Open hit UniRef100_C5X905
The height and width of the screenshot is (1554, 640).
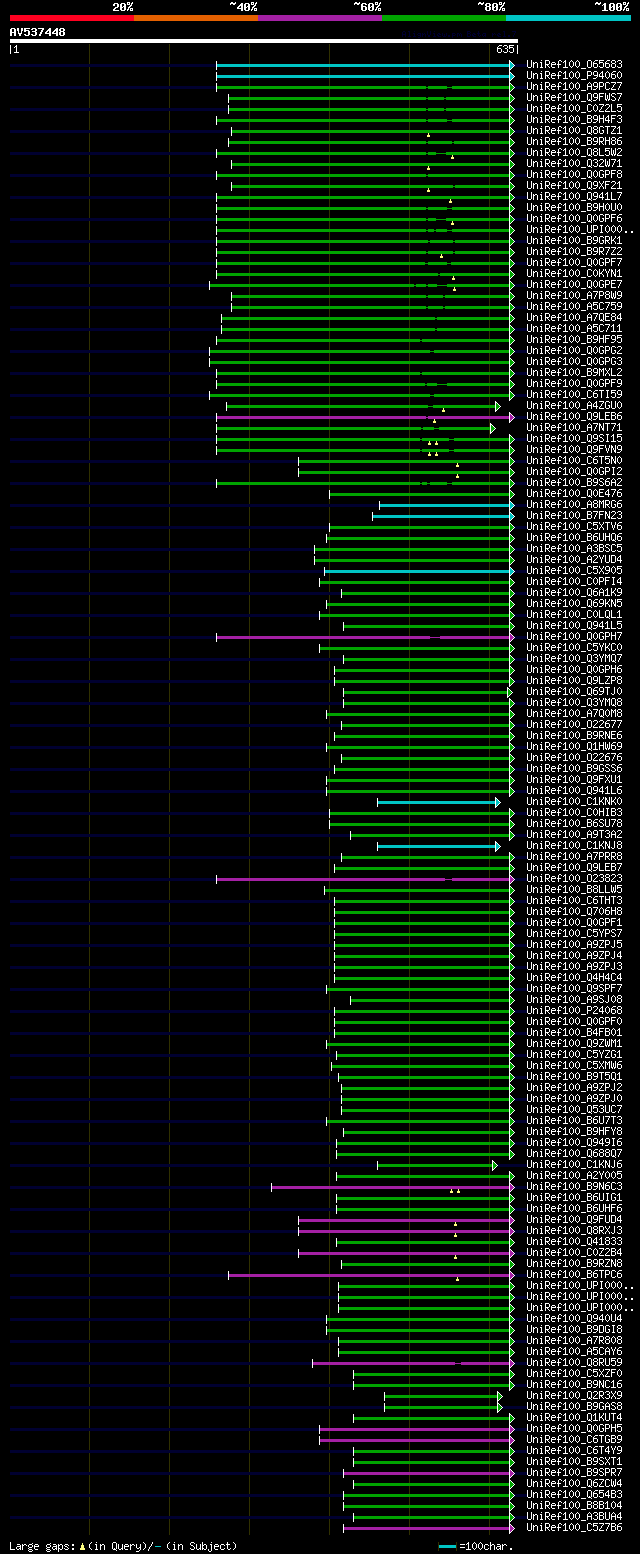[574, 570]
